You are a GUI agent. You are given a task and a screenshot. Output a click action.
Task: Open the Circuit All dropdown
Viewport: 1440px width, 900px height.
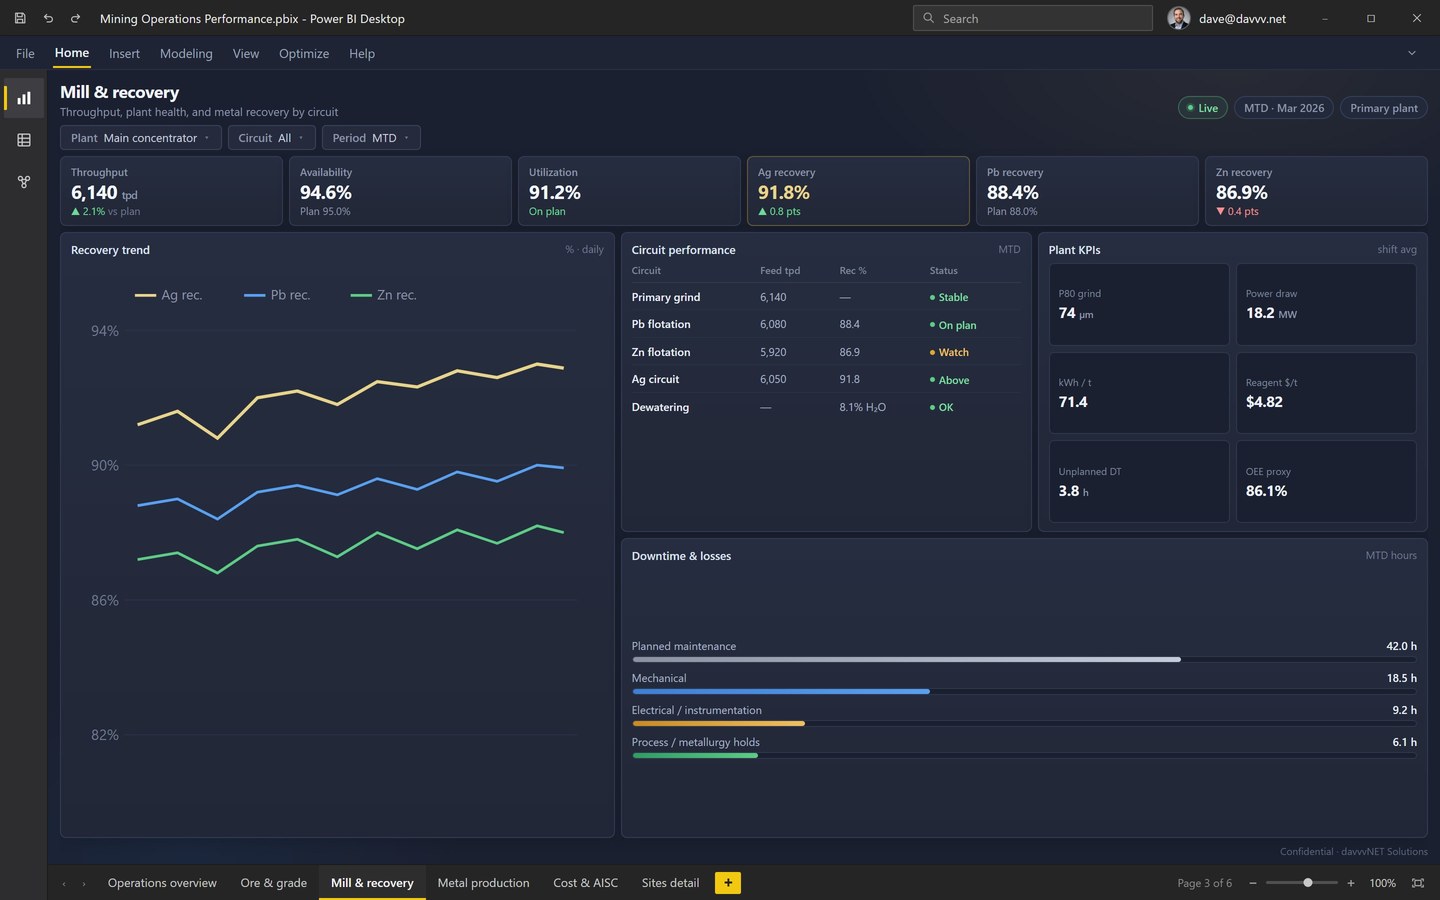[272, 138]
